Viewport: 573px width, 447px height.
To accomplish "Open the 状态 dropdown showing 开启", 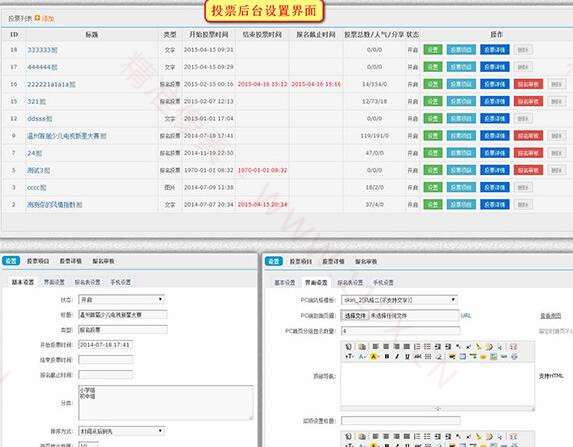I will click(x=122, y=300).
